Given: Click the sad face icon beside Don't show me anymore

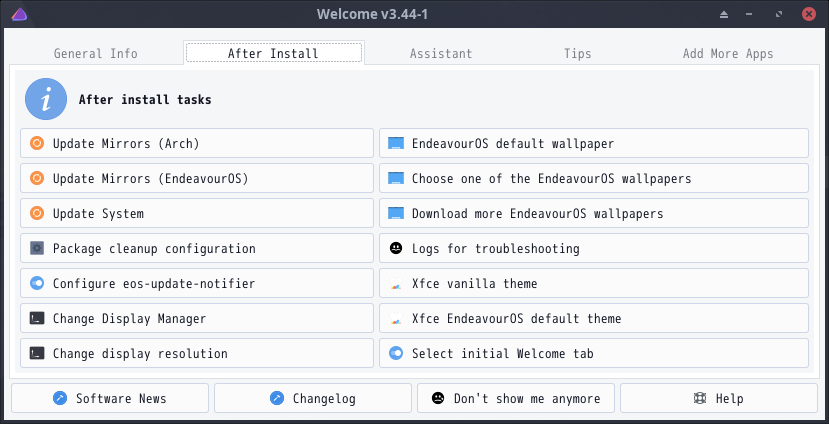Looking at the screenshot, I should (x=438, y=398).
